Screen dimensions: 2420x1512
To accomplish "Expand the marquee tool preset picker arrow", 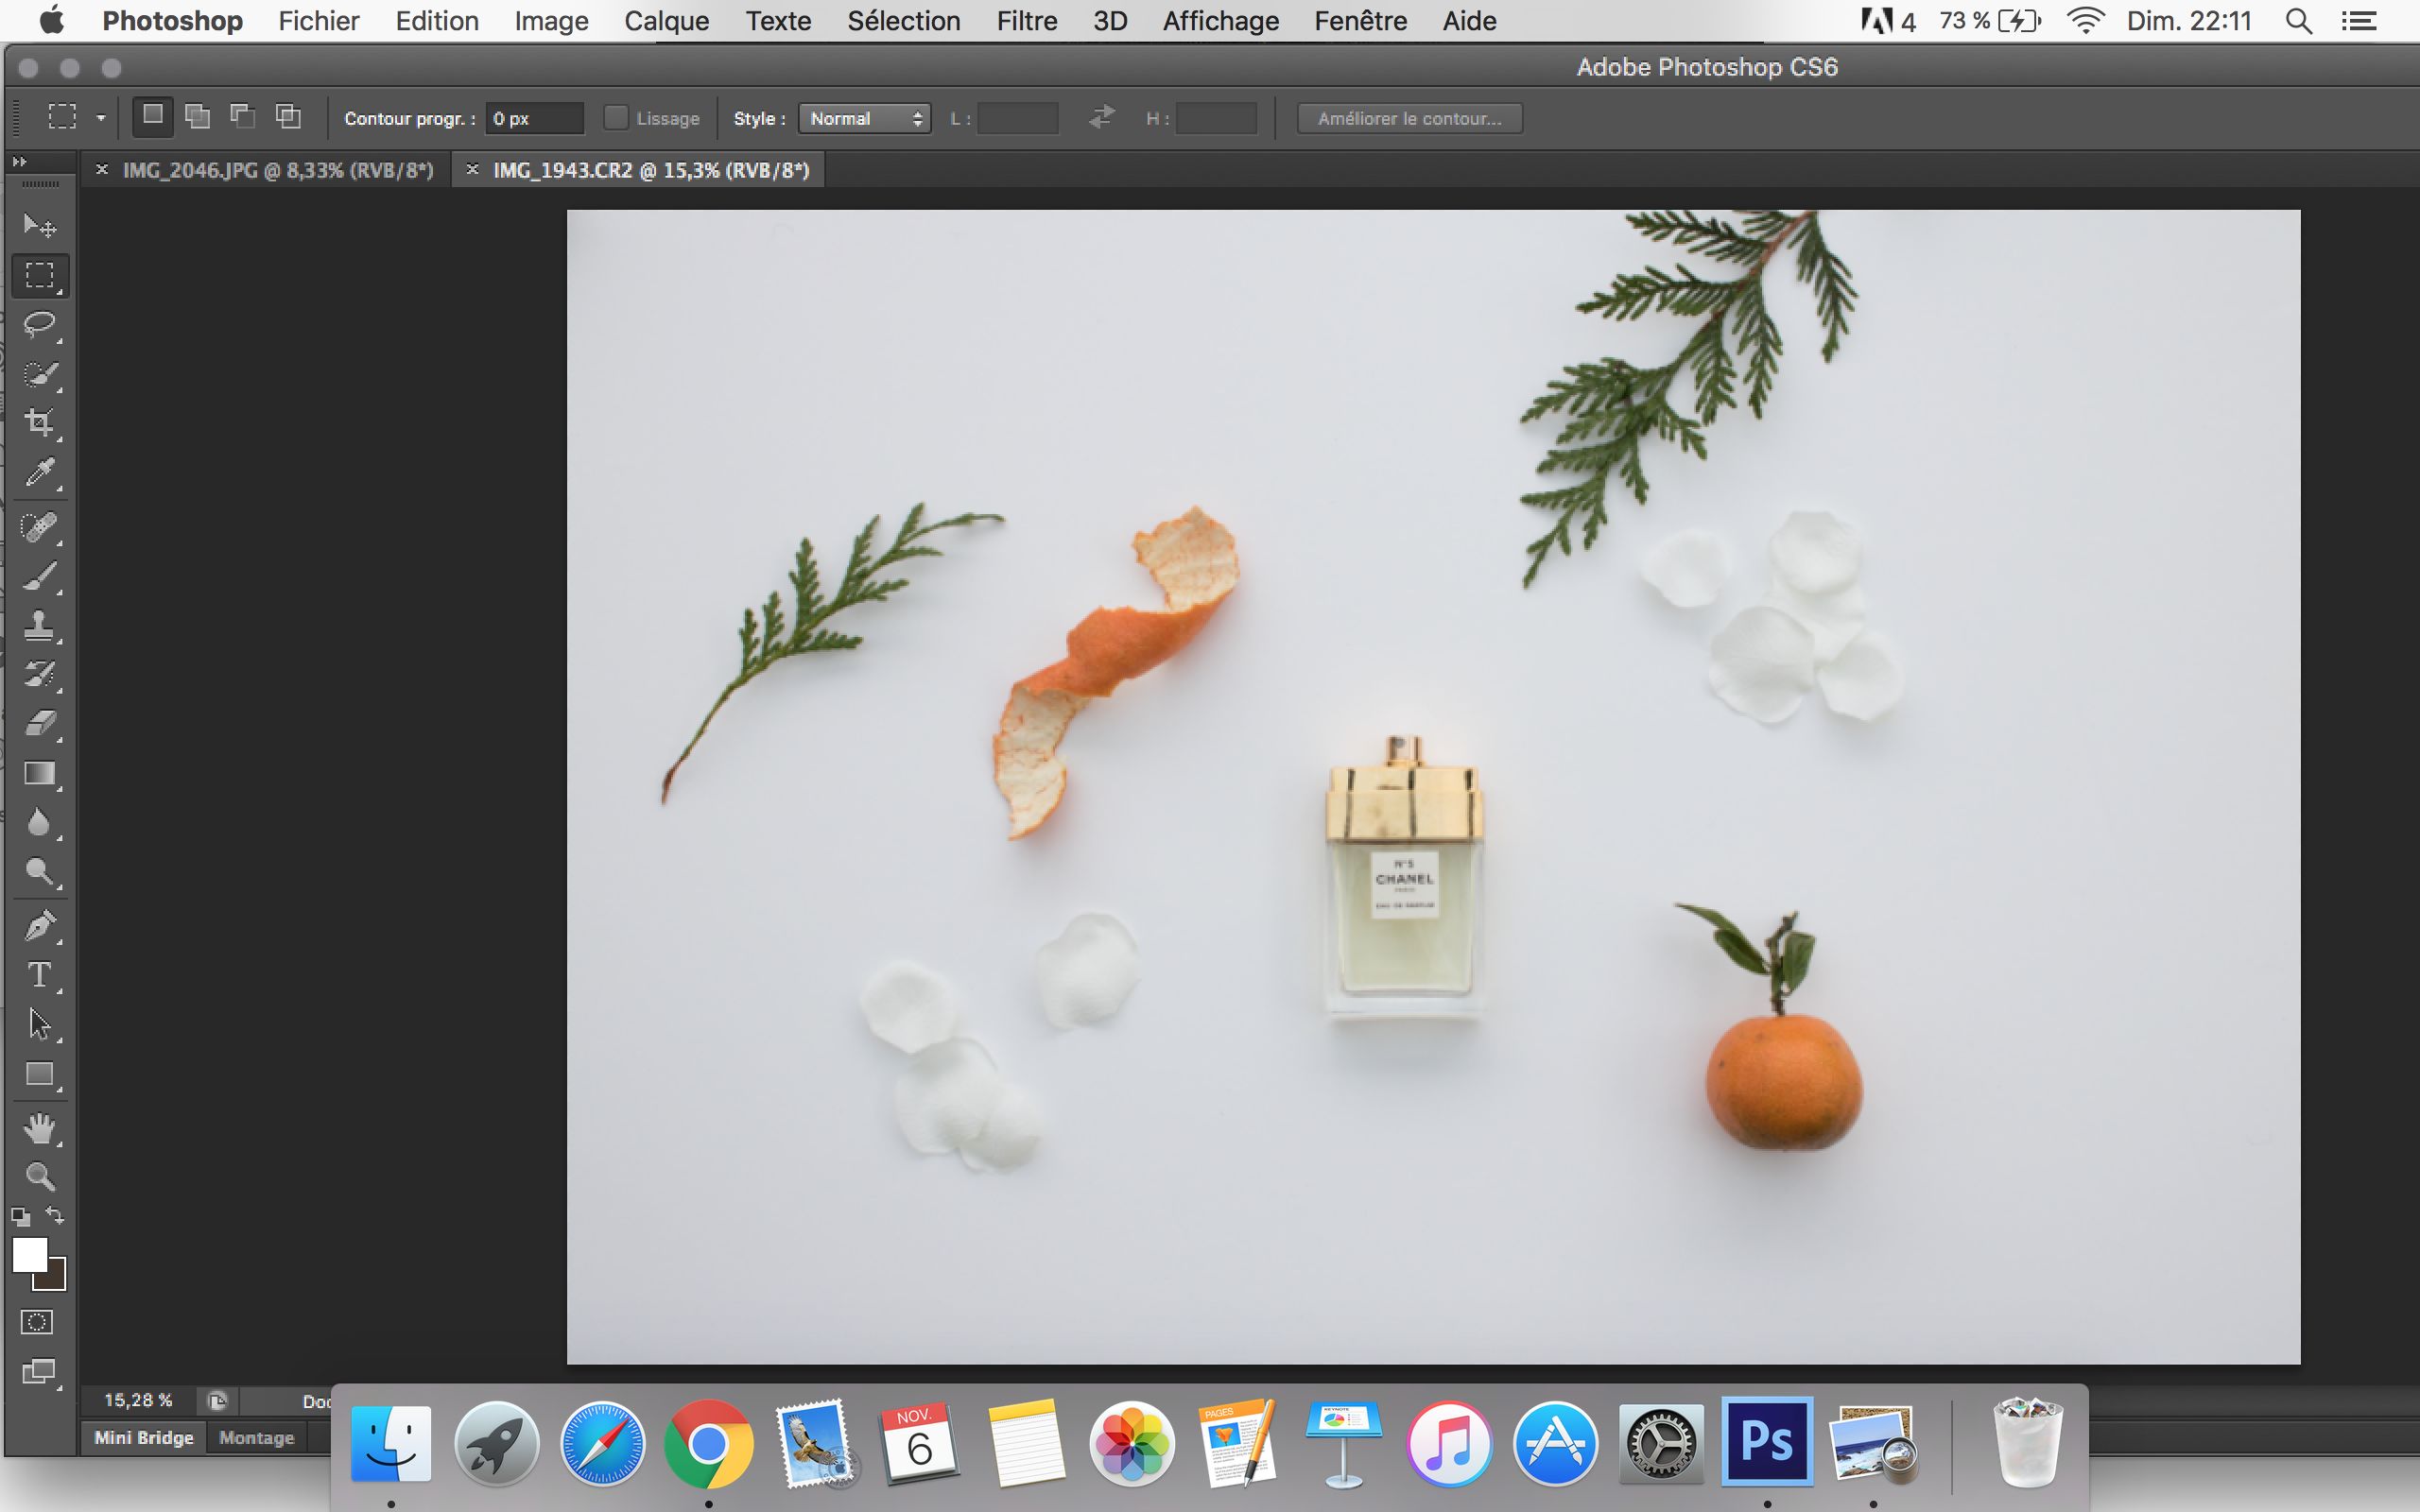I will pyautogui.click(x=101, y=118).
